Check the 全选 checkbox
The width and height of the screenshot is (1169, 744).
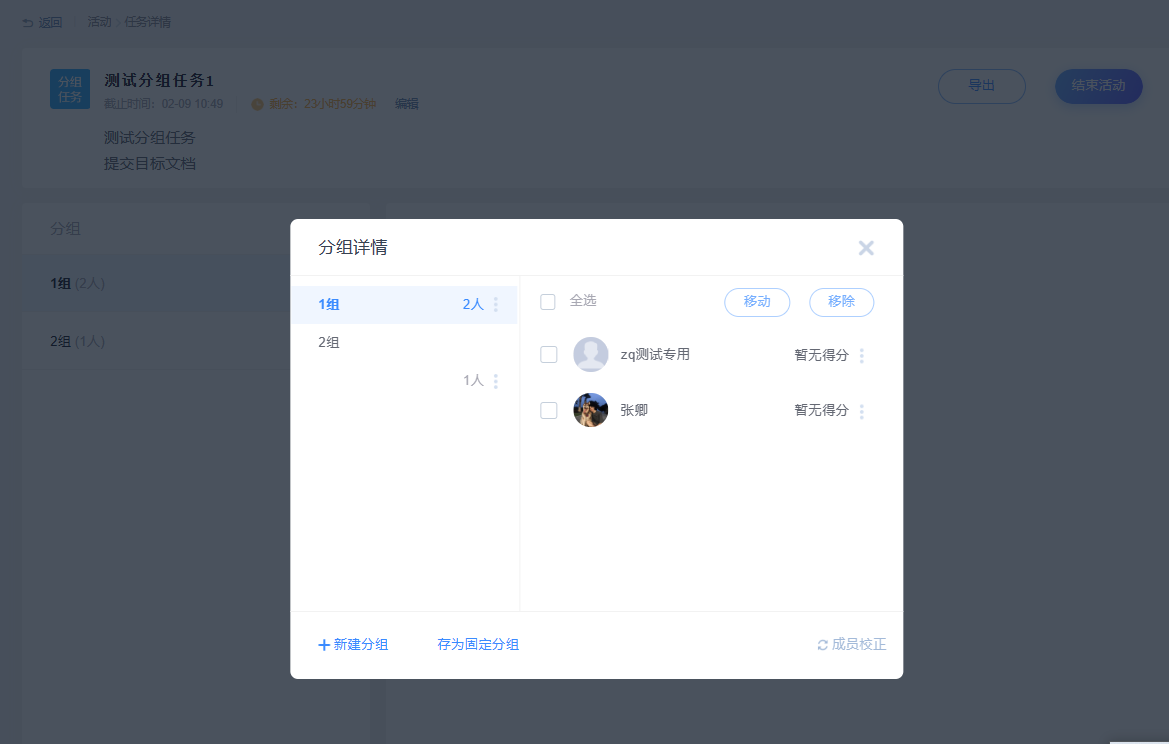tap(548, 302)
